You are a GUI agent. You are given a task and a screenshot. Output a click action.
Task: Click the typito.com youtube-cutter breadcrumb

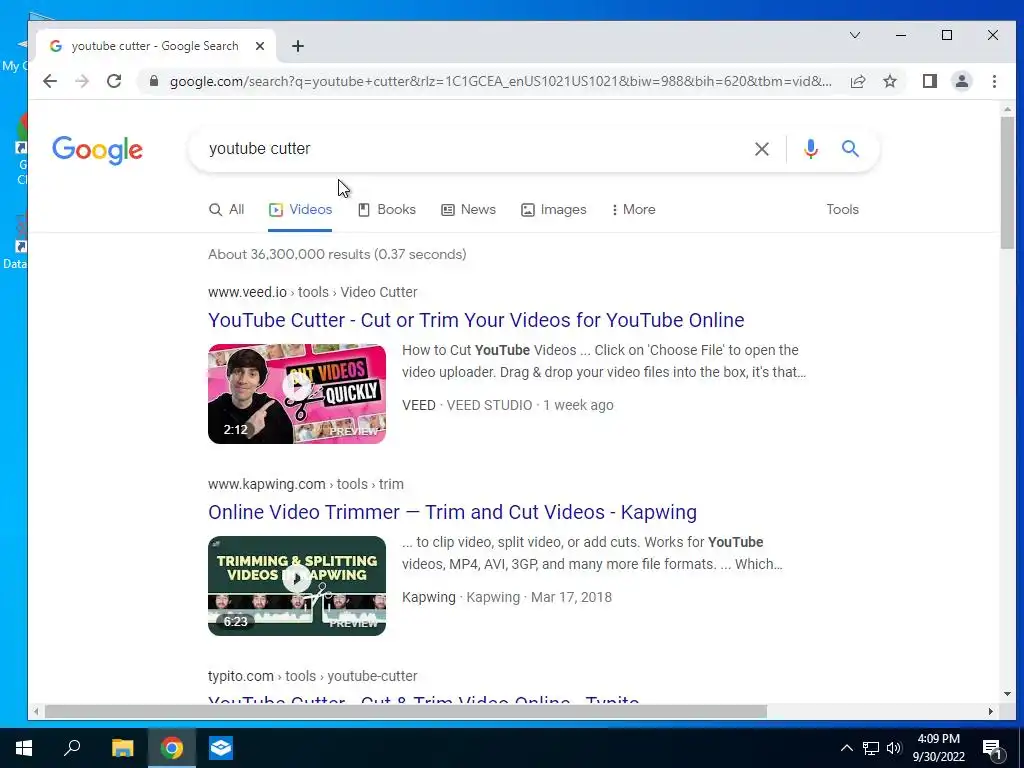click(x=313, y=676)
